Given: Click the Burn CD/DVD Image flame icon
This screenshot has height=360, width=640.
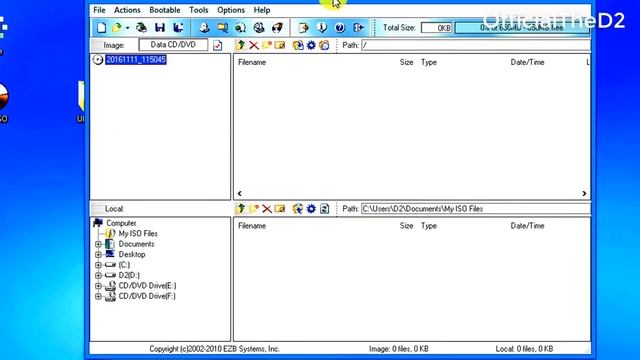Looking at the screenshot, I should [277, 28].
